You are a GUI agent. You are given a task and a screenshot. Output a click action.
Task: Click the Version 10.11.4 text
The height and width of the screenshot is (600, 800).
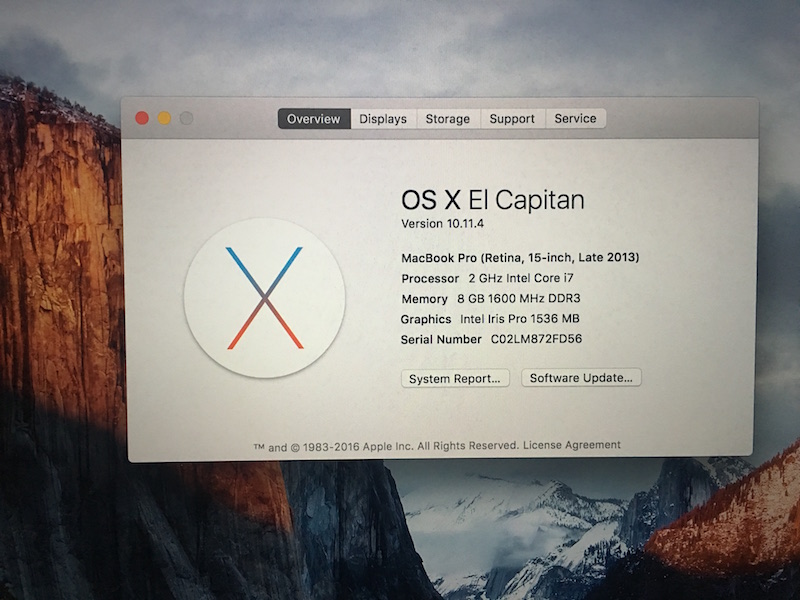(442, 223)
